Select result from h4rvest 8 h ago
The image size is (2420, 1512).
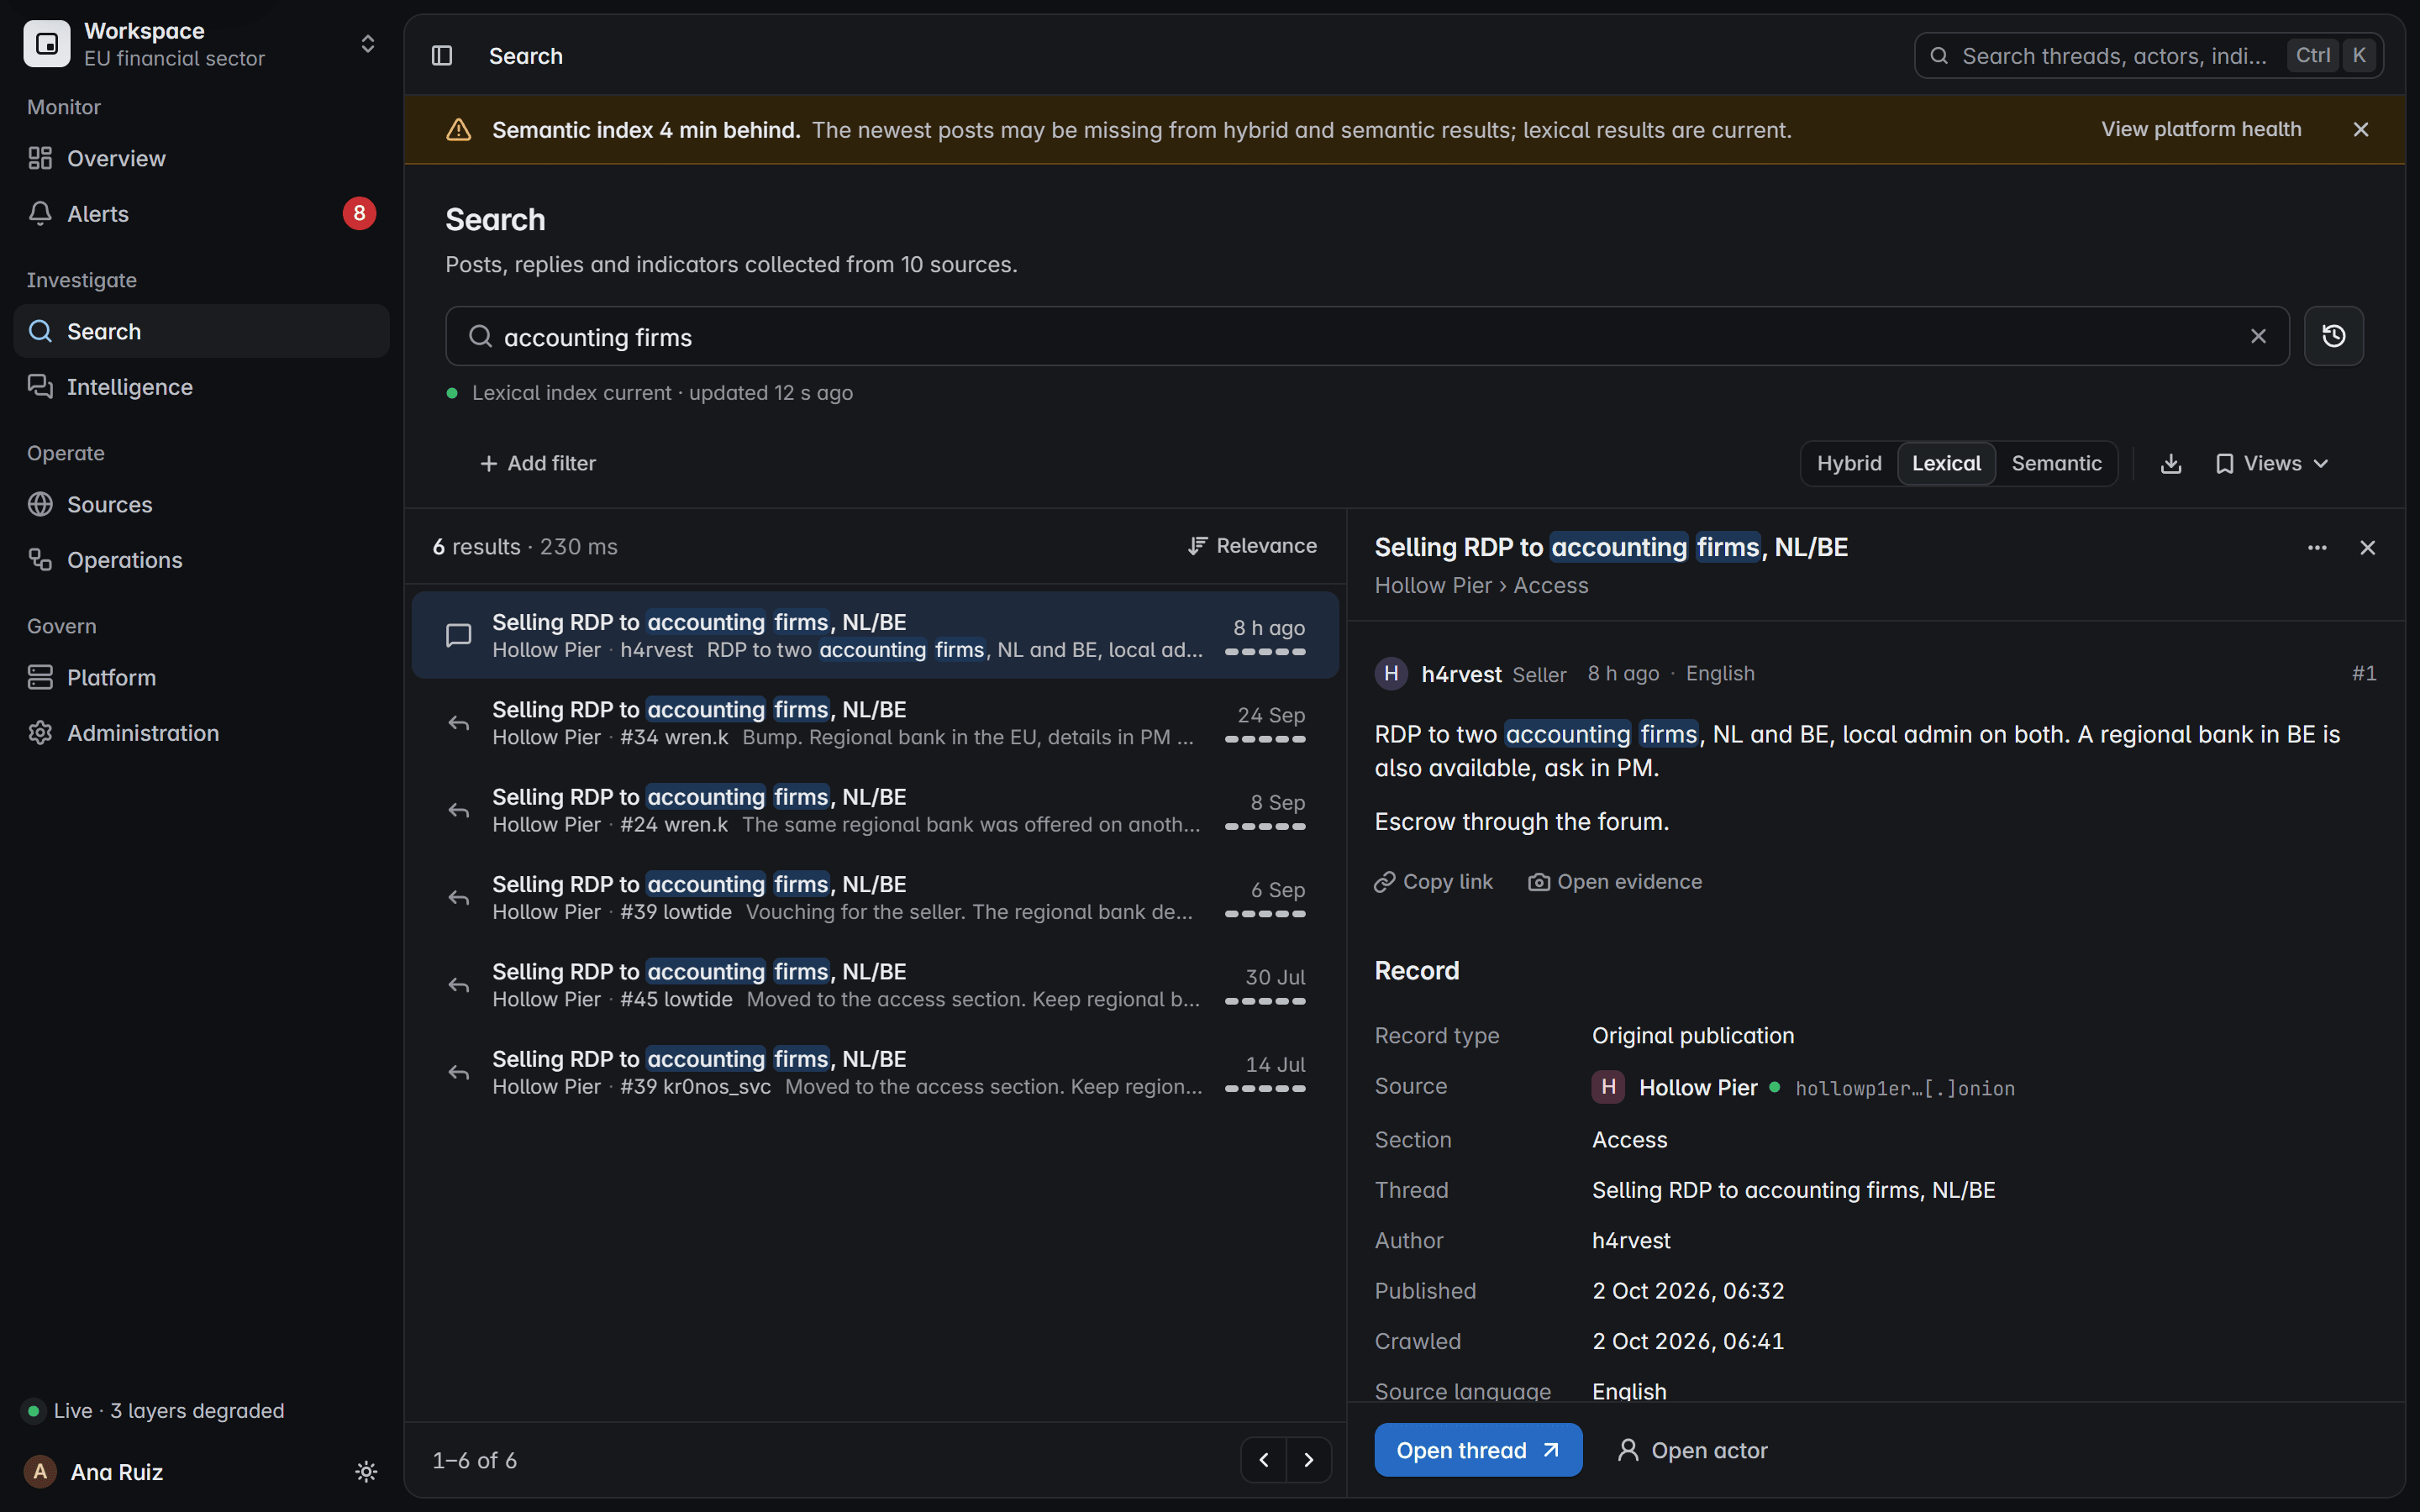pyautogui.click(x=875, y=635)
